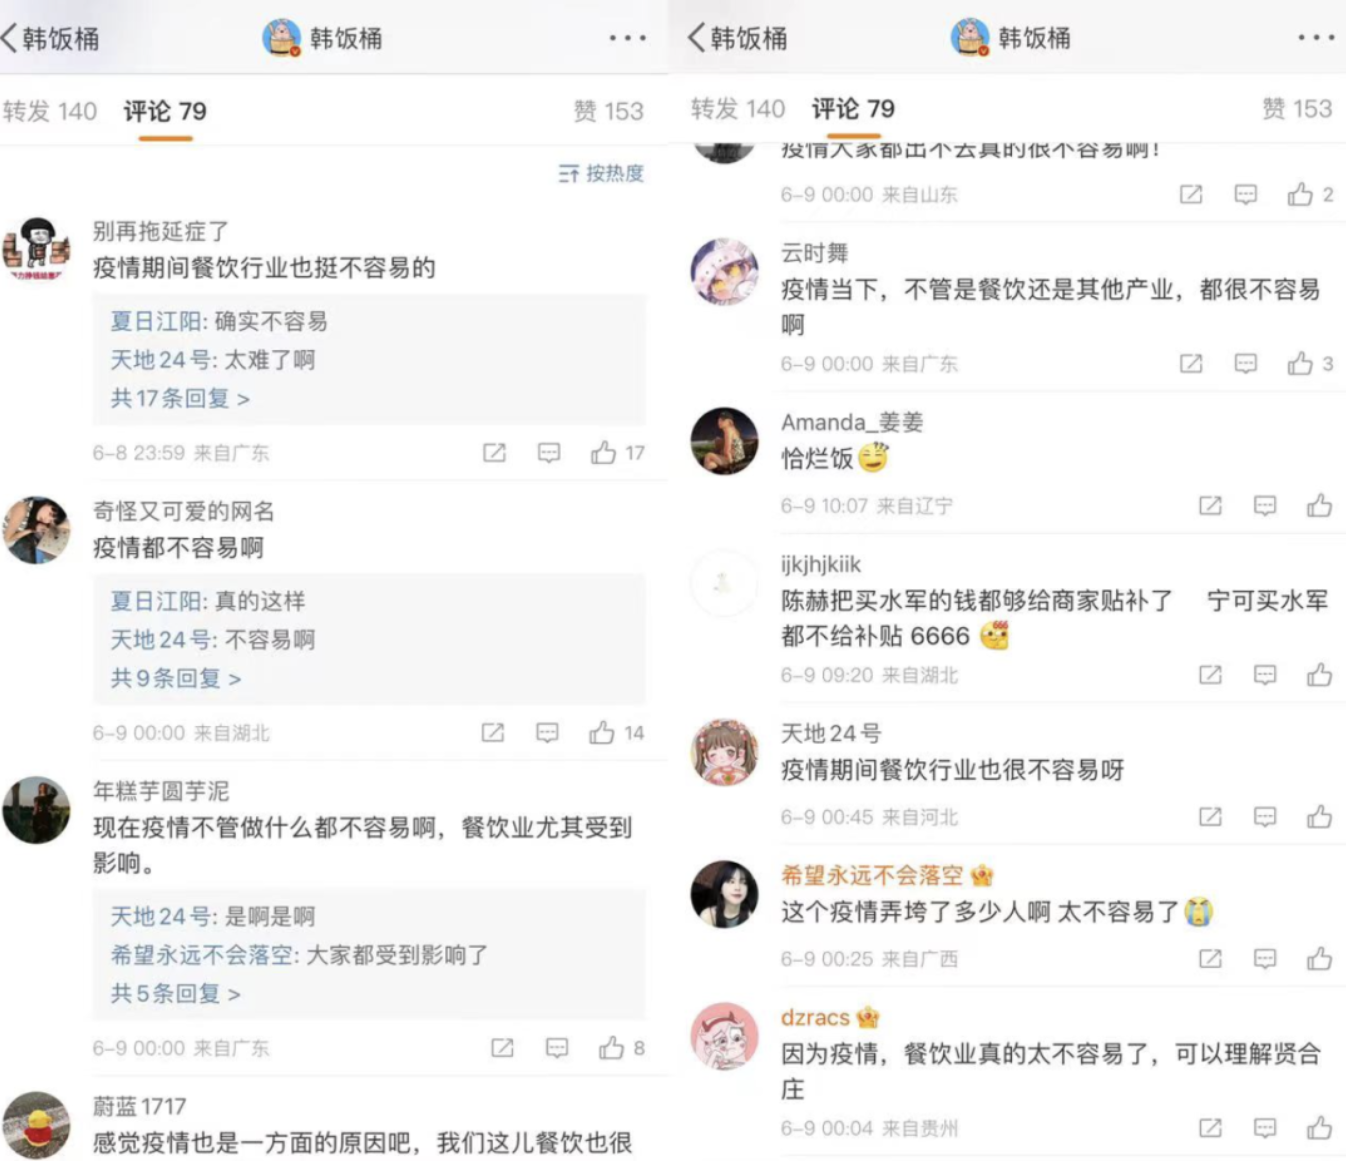Open the three-dot menu on the left panel
Viewport: 1346px width, 1166px height.
click(628, 38)
